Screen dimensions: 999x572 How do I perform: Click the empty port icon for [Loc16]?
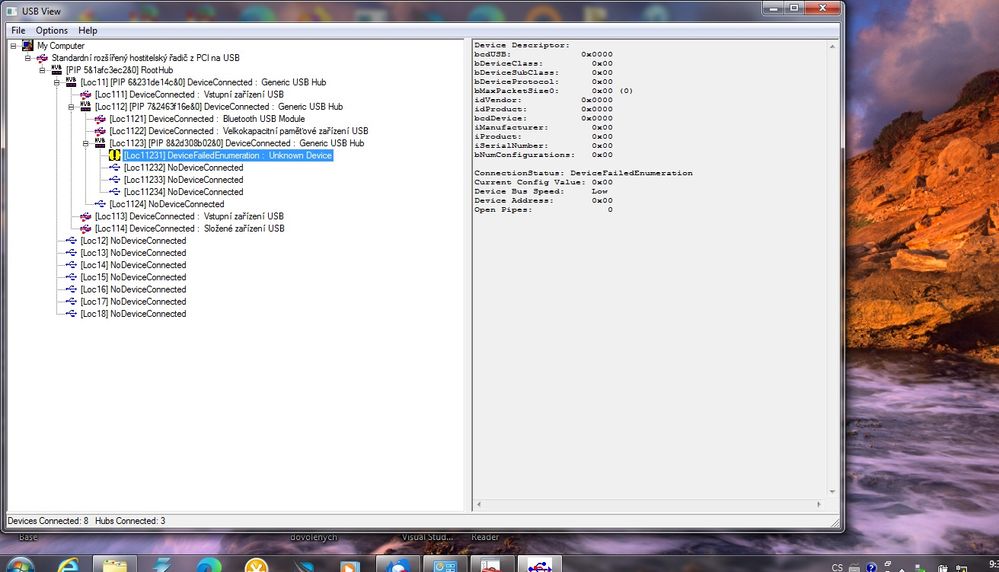(71, 289)
